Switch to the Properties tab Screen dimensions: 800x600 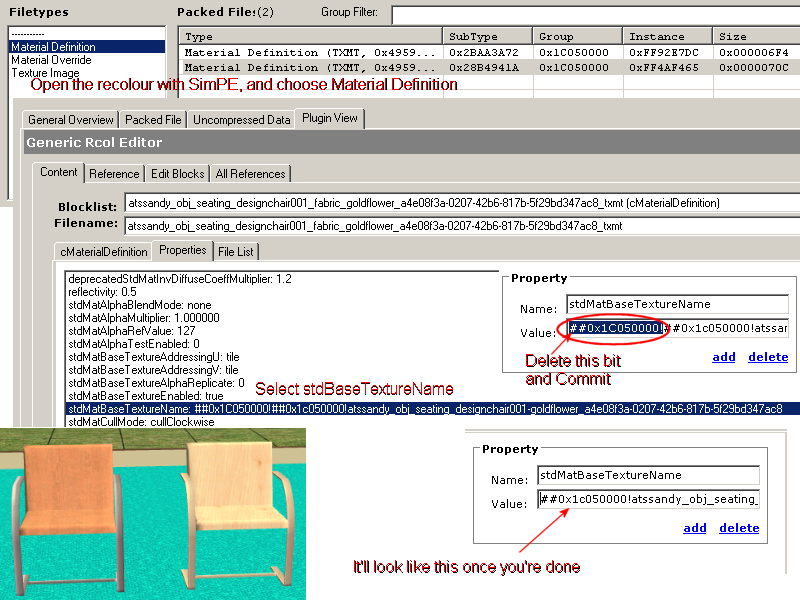point(183,250)
